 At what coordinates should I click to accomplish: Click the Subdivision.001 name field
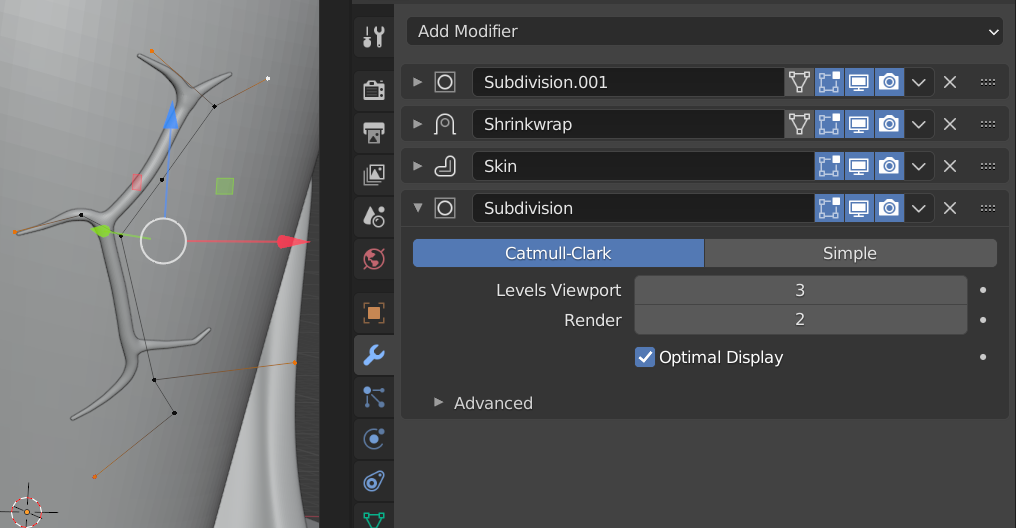pos(628,82)
